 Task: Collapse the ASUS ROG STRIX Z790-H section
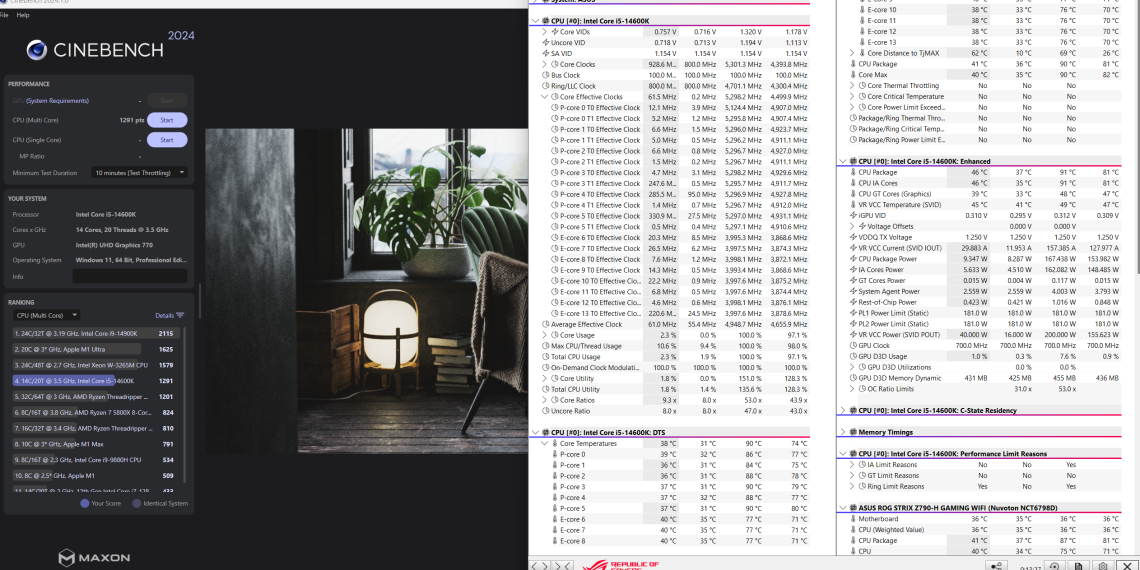[843, 507]
